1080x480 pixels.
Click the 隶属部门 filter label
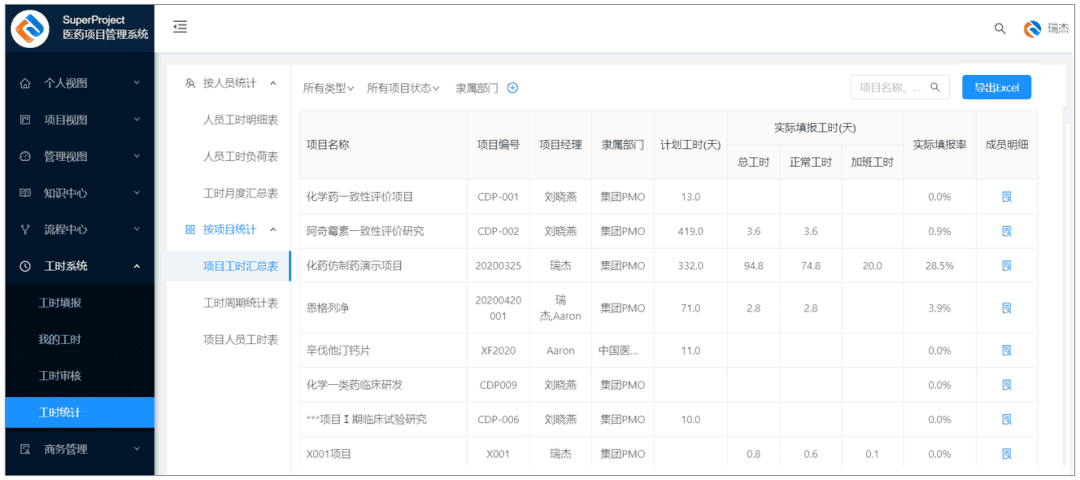point(477,88)
